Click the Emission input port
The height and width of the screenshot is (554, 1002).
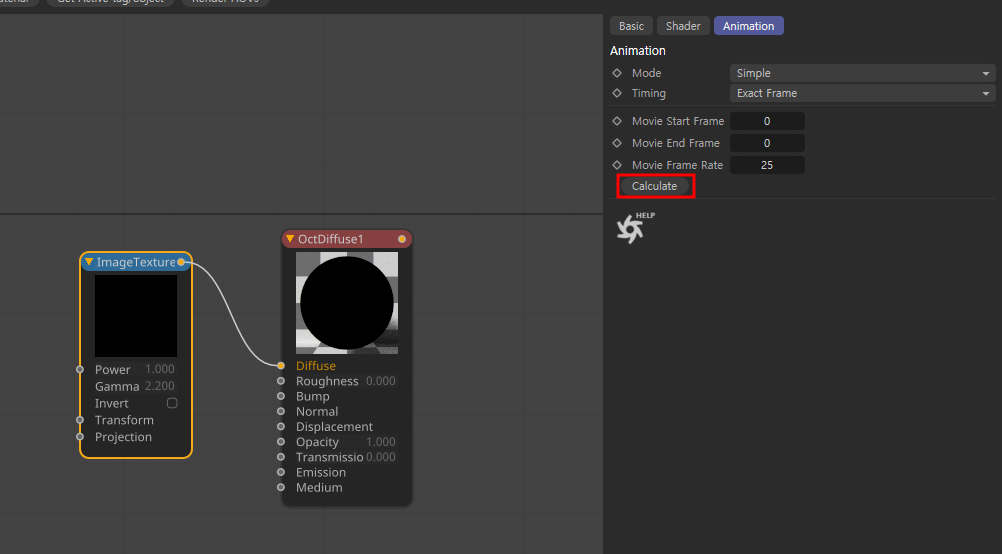coord(281,472)
